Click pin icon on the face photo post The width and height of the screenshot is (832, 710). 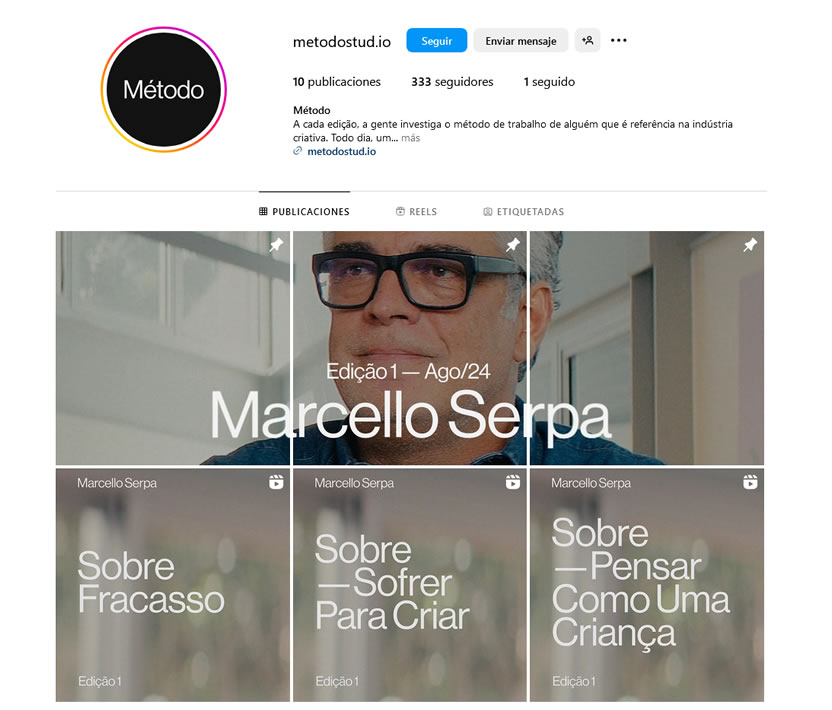pos(513,245)
